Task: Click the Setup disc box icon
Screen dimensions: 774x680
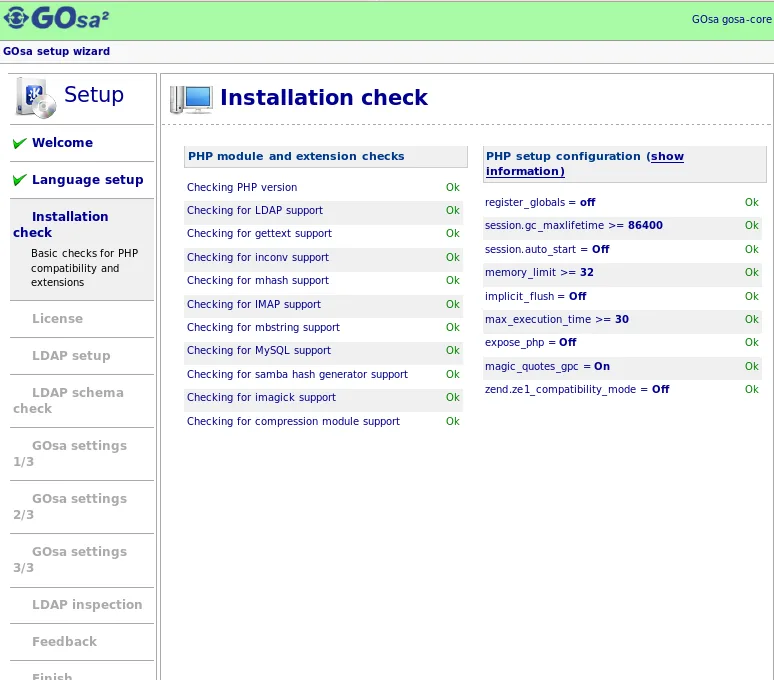Action: [x=36, y=98]
